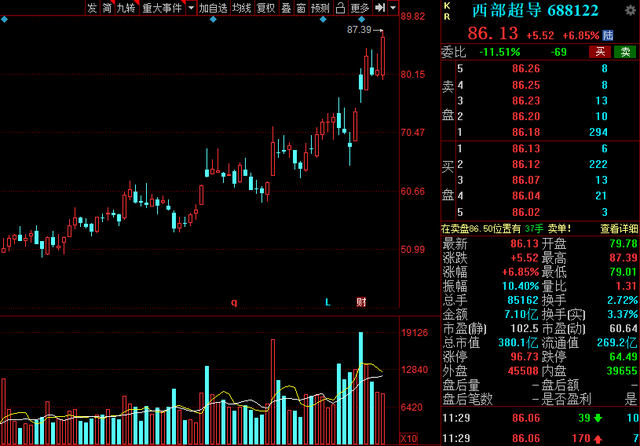Click the red 买 buy button
Viewport: 640px width, 446px height.
tap(600, 52)
